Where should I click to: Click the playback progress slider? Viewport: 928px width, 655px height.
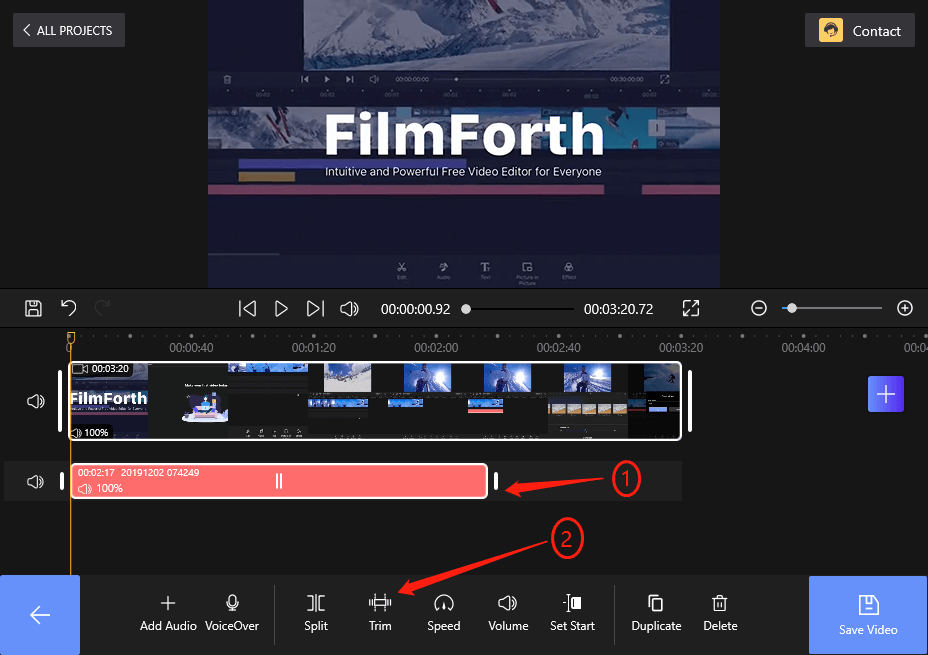pos(519,309)
